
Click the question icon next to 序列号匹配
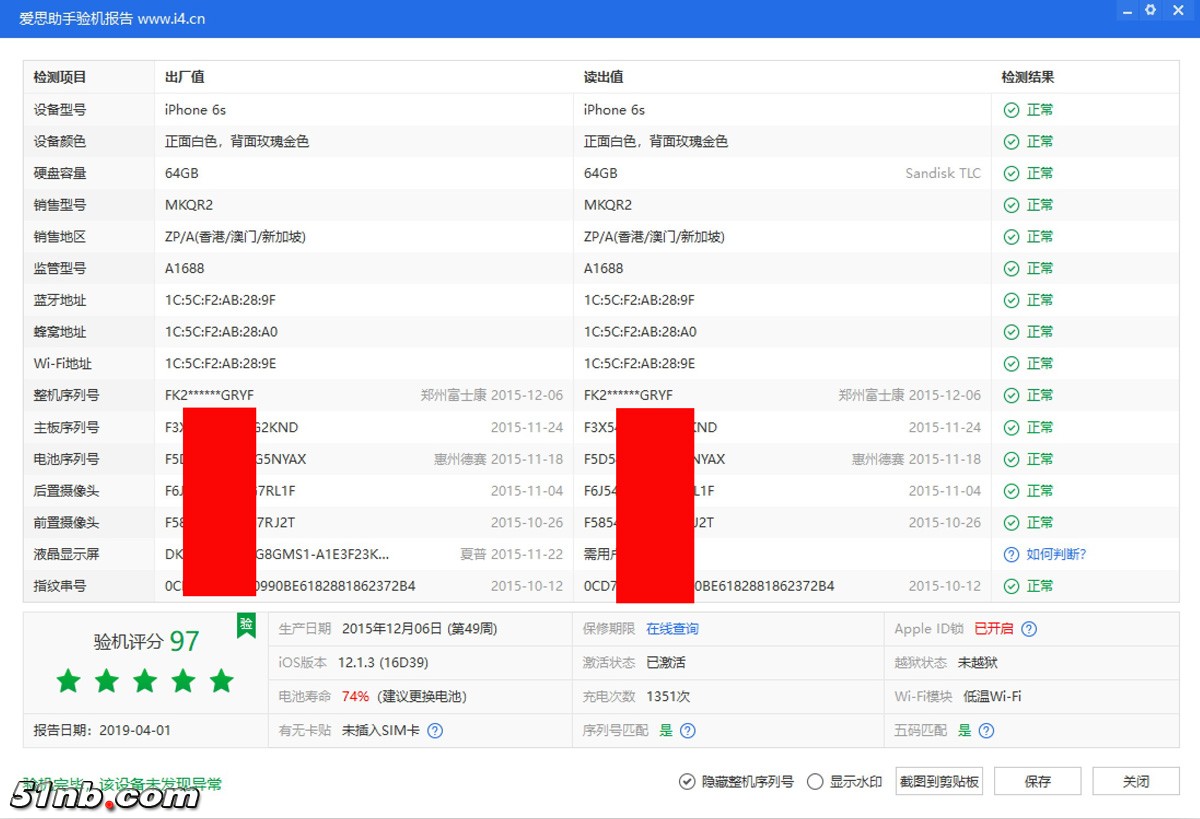688,731
